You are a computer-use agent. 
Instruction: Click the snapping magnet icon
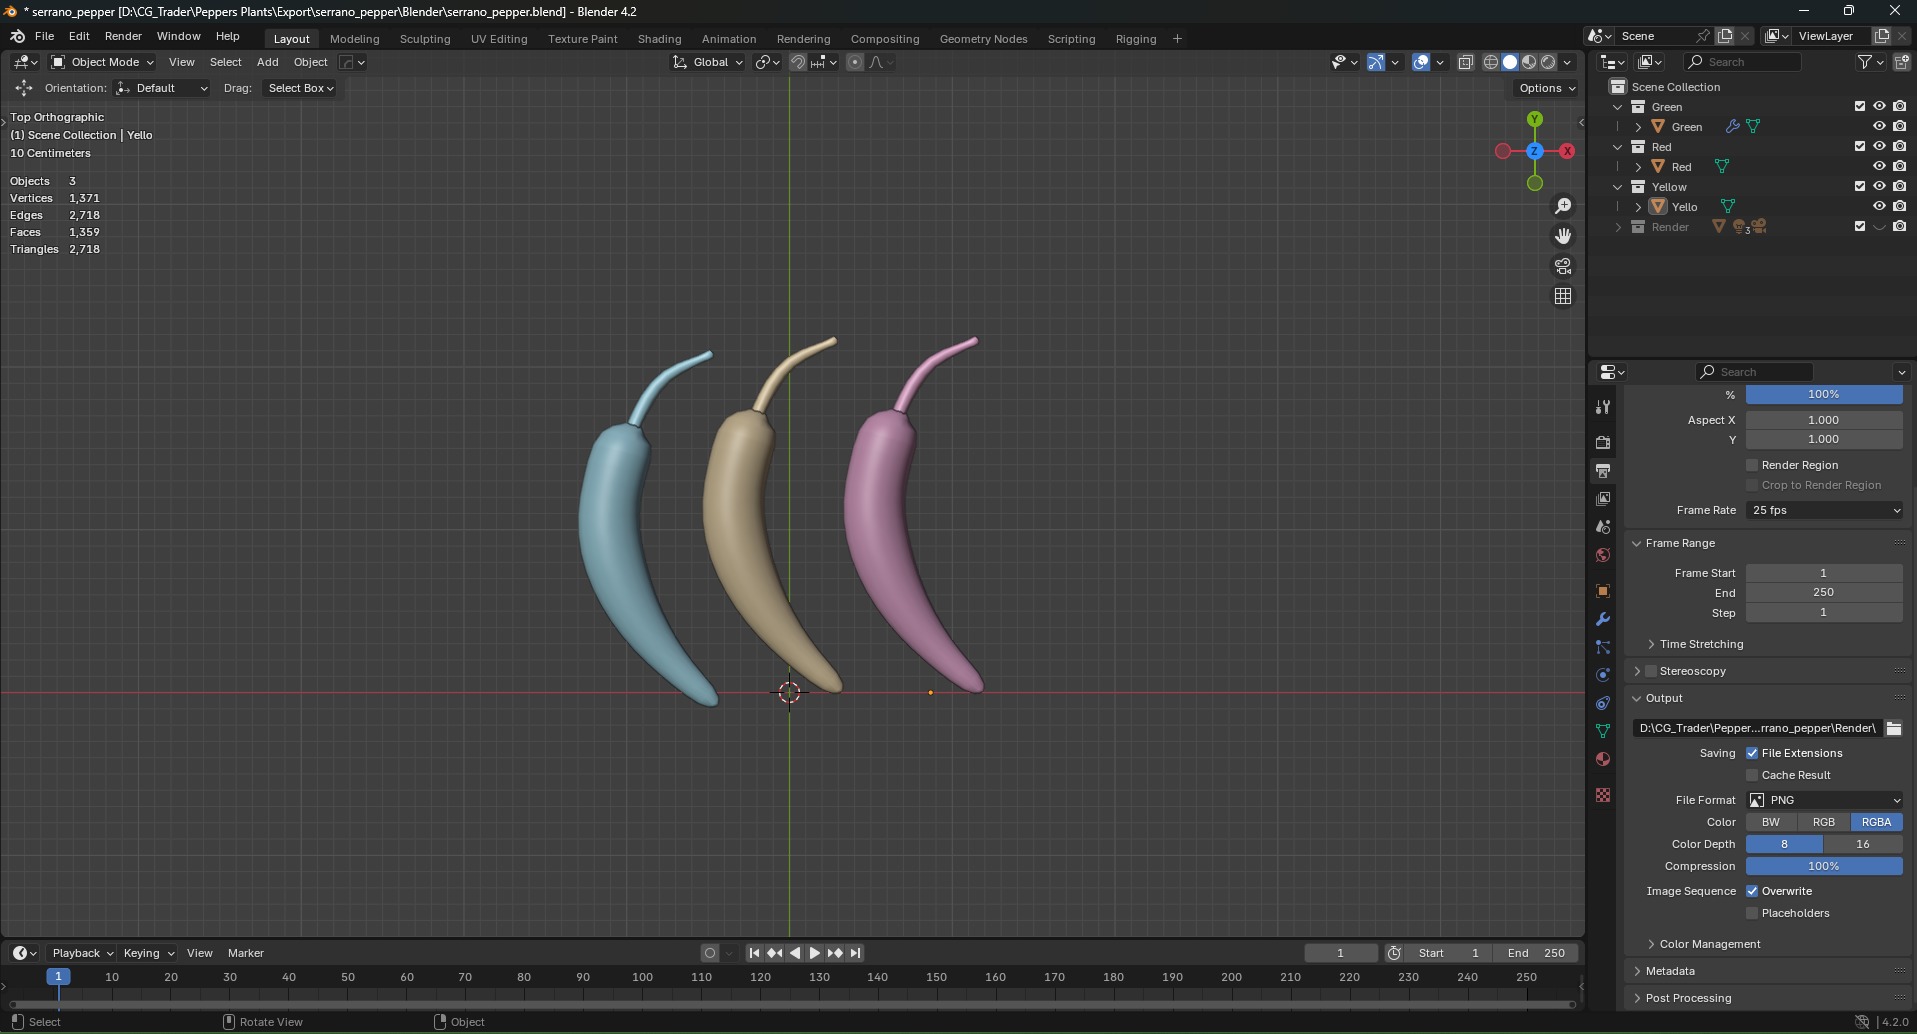tap(798, 62)
